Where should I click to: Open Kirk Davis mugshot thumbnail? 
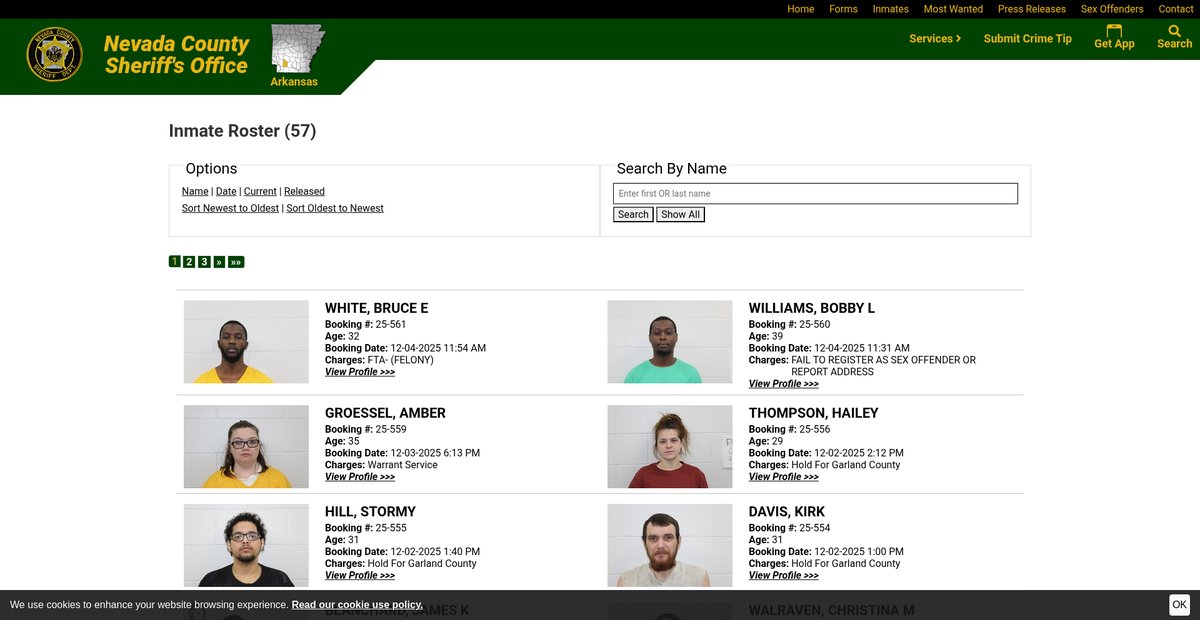pos(670,545)
